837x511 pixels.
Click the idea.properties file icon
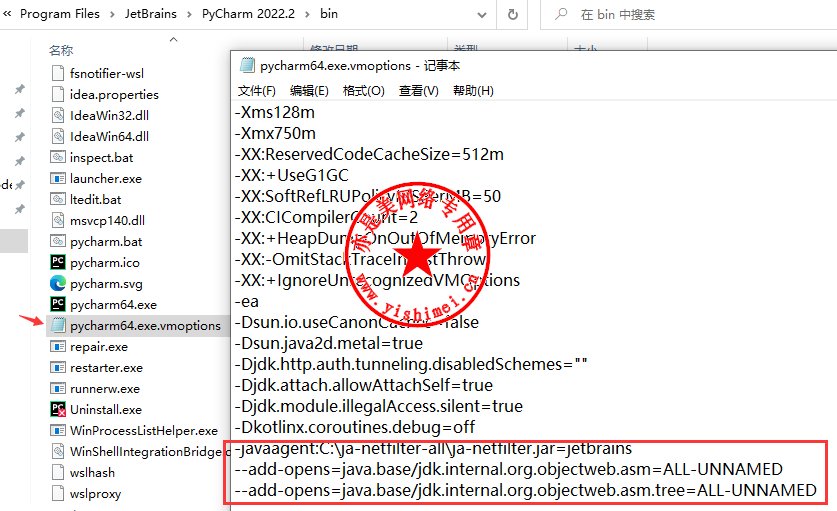[58, 94]
